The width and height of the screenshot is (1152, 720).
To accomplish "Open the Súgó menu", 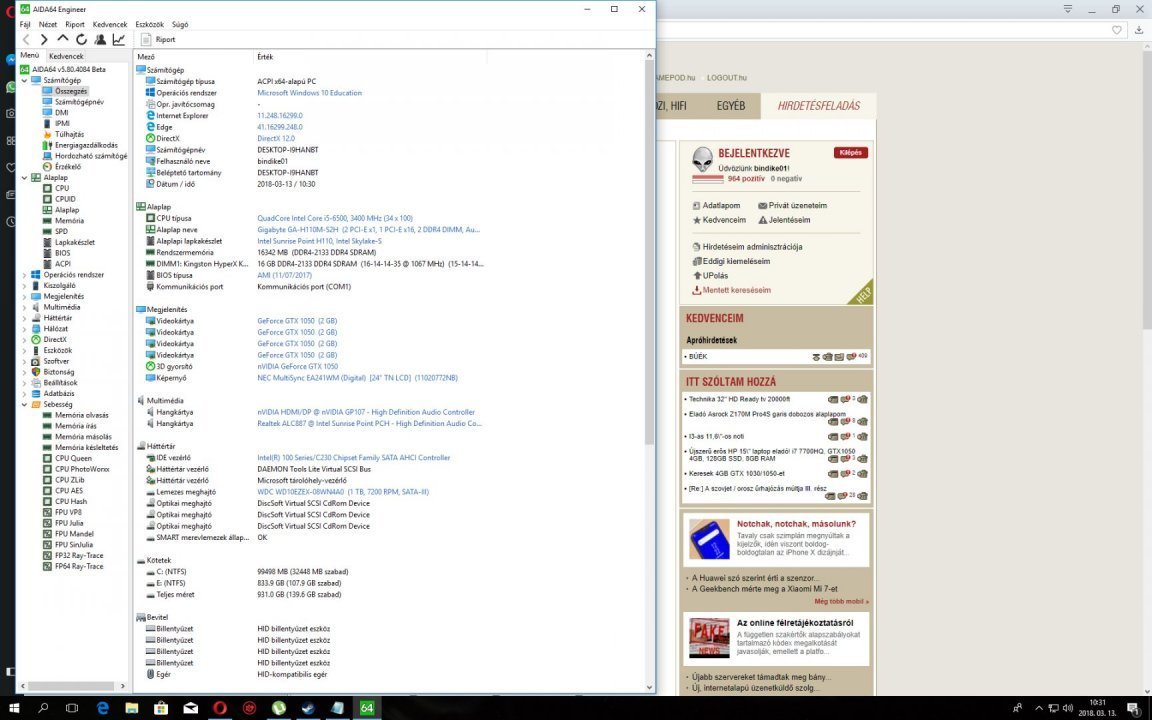I will (x=180, y=24).
